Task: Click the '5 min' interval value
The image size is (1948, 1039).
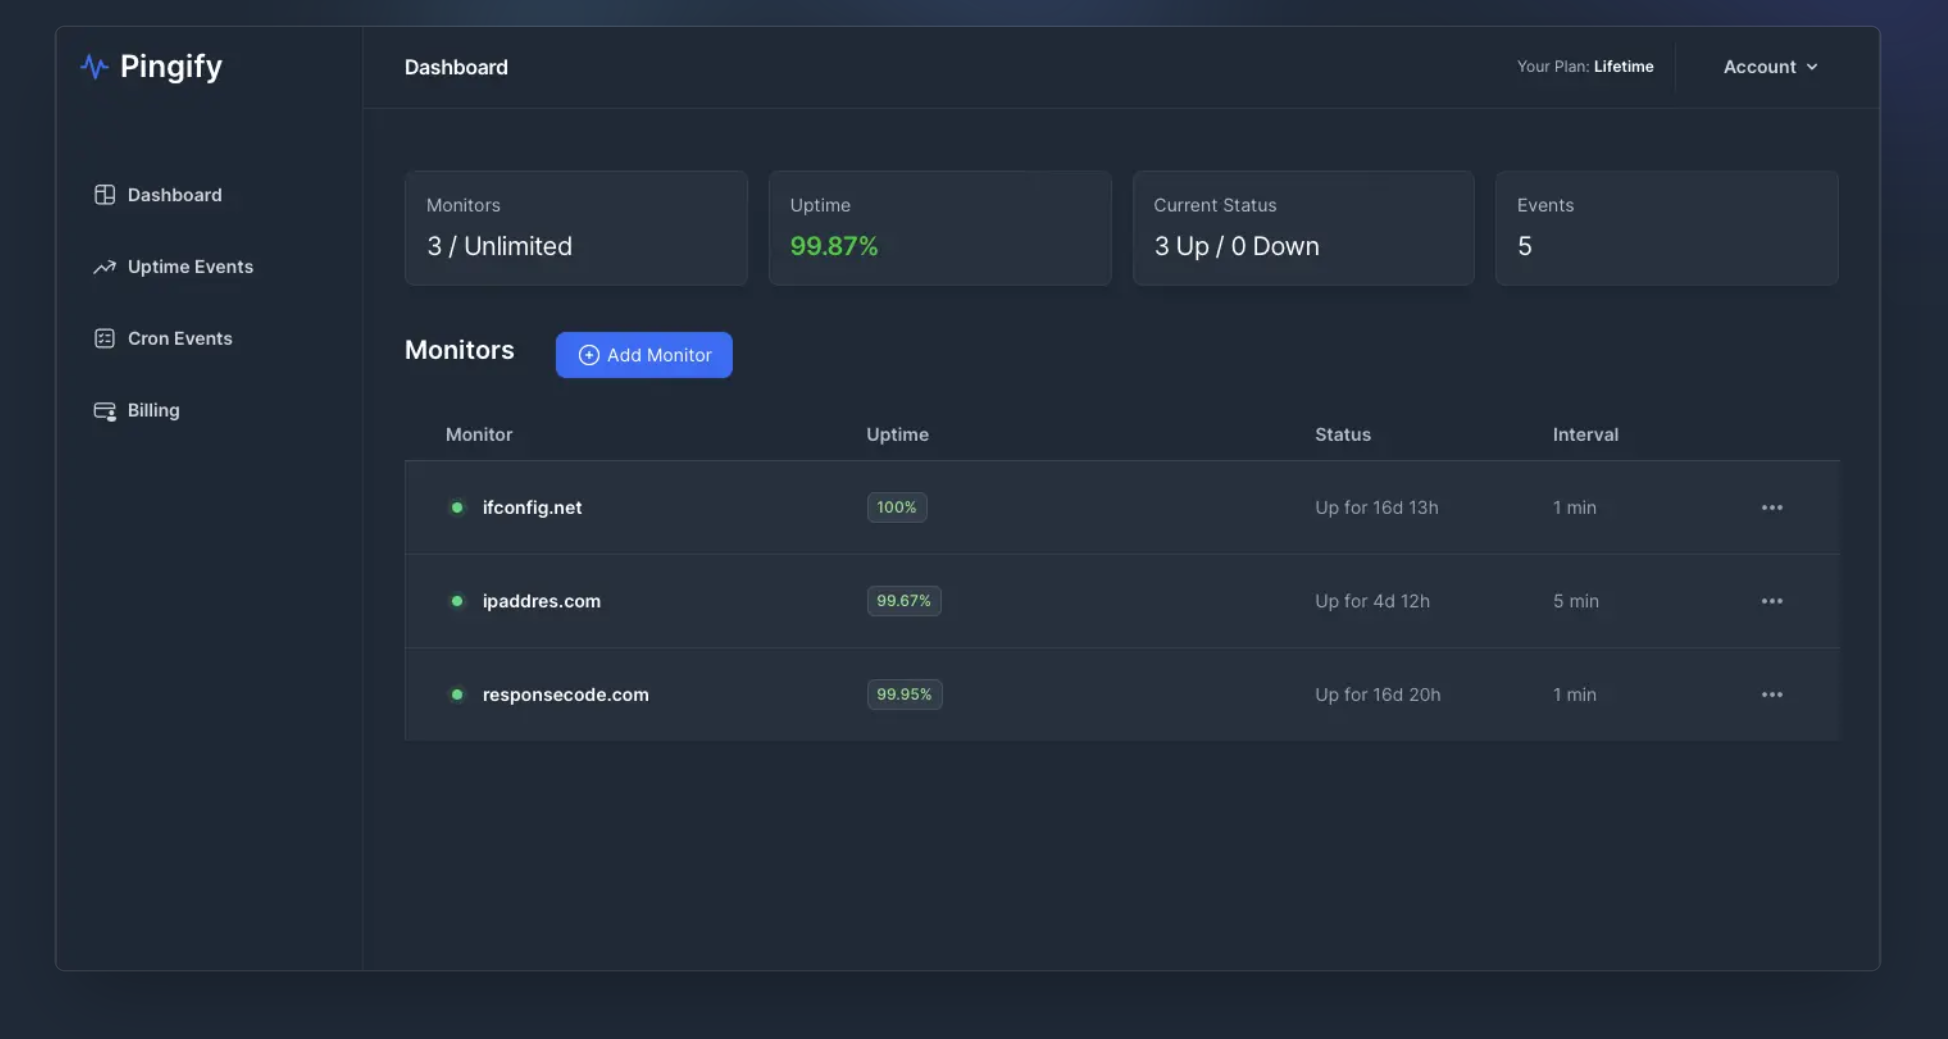Action: (1575, 601)
